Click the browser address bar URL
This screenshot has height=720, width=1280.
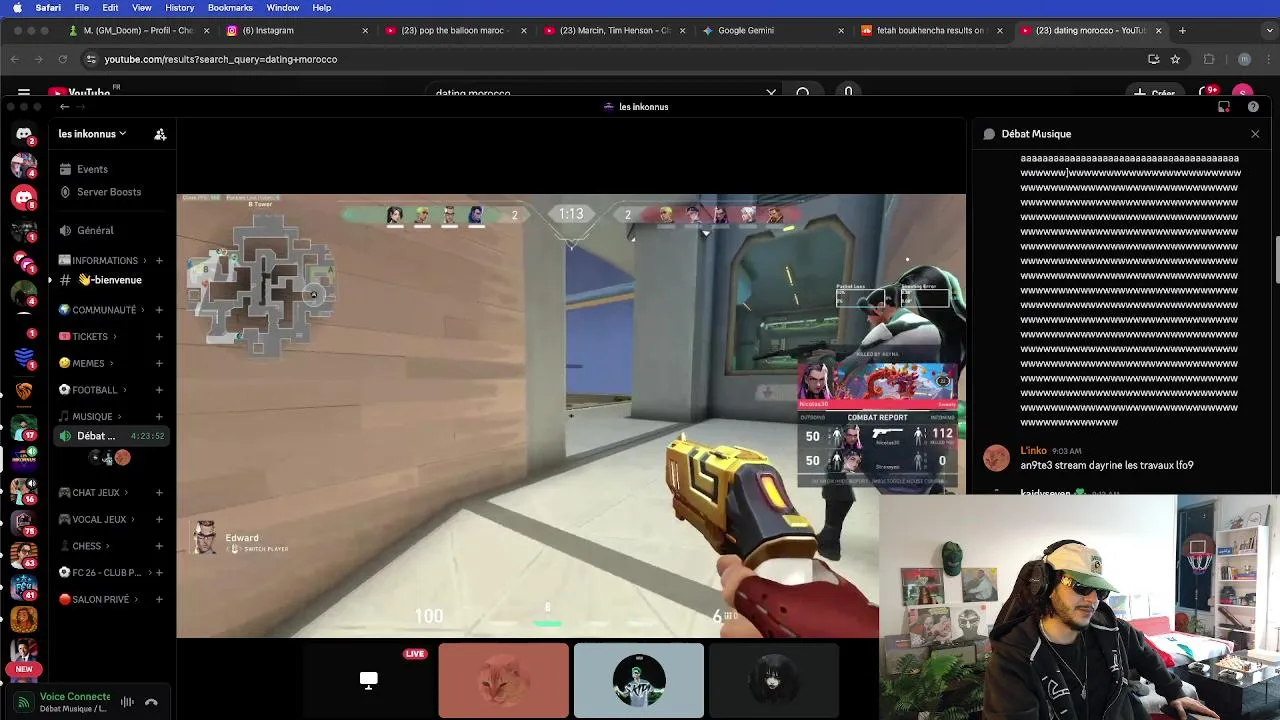click(x=220, y=59)
